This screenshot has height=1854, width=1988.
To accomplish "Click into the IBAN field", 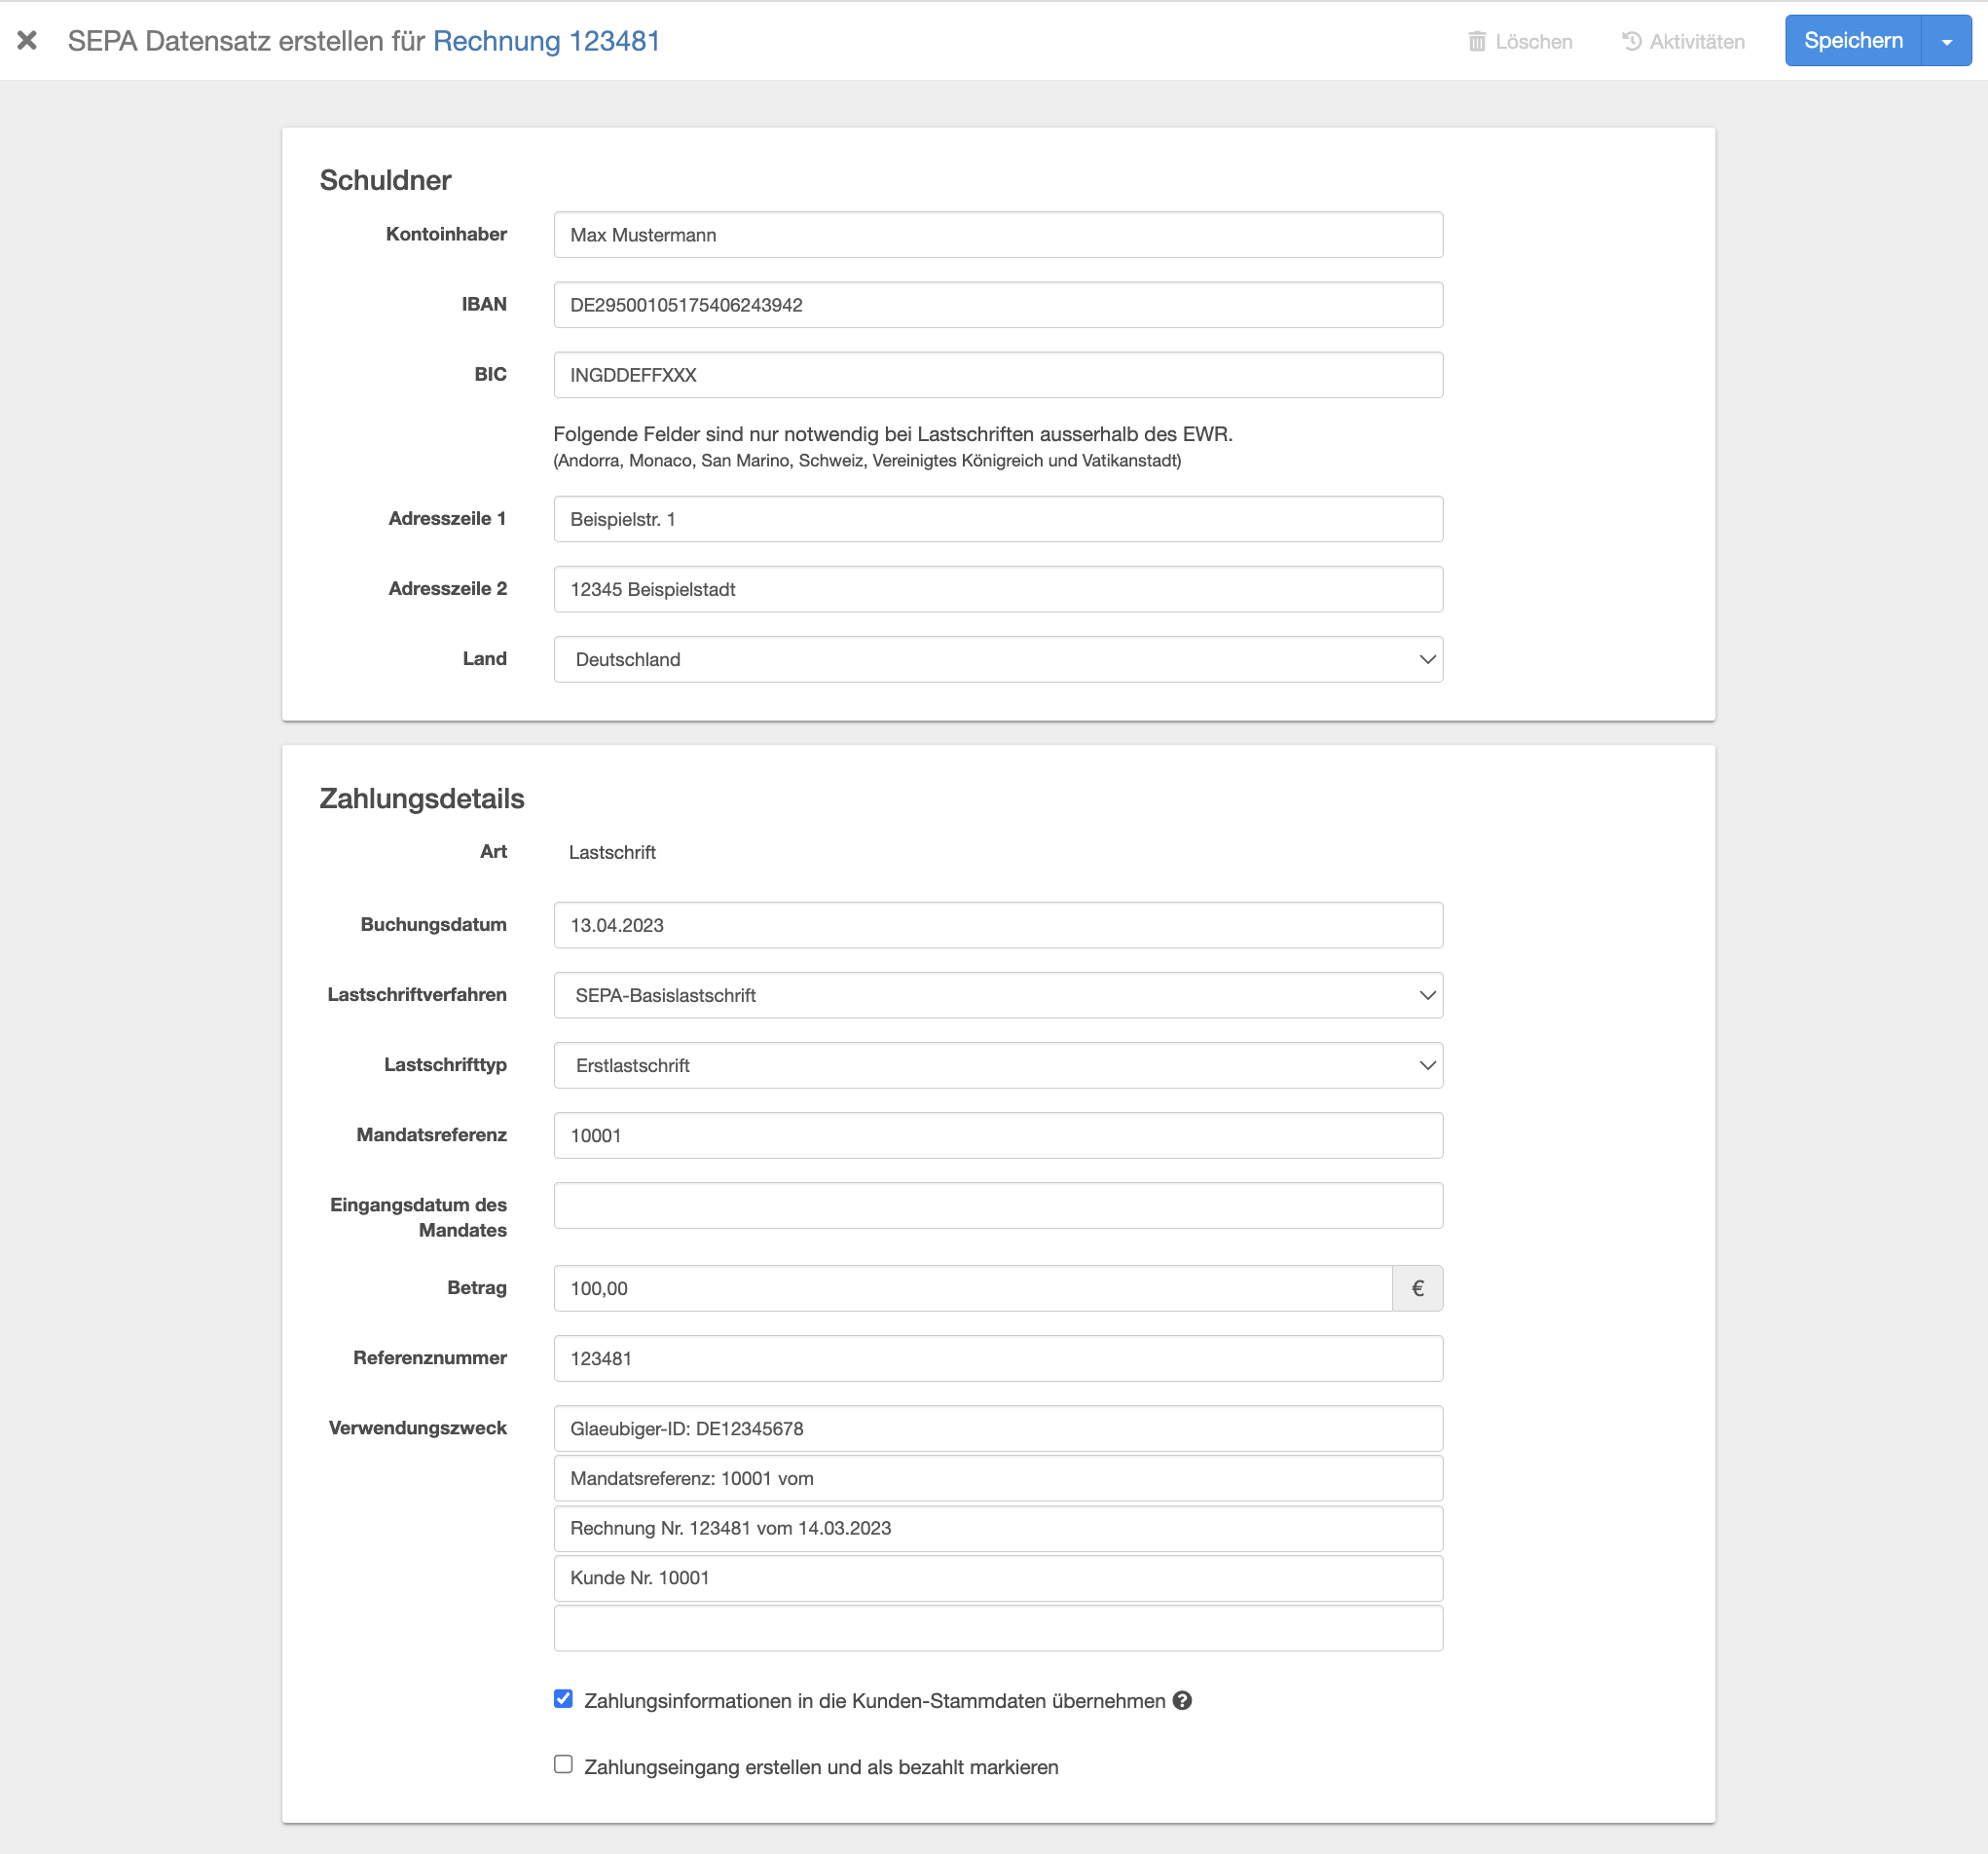I will pyautogui.click(x=997, y=305).
